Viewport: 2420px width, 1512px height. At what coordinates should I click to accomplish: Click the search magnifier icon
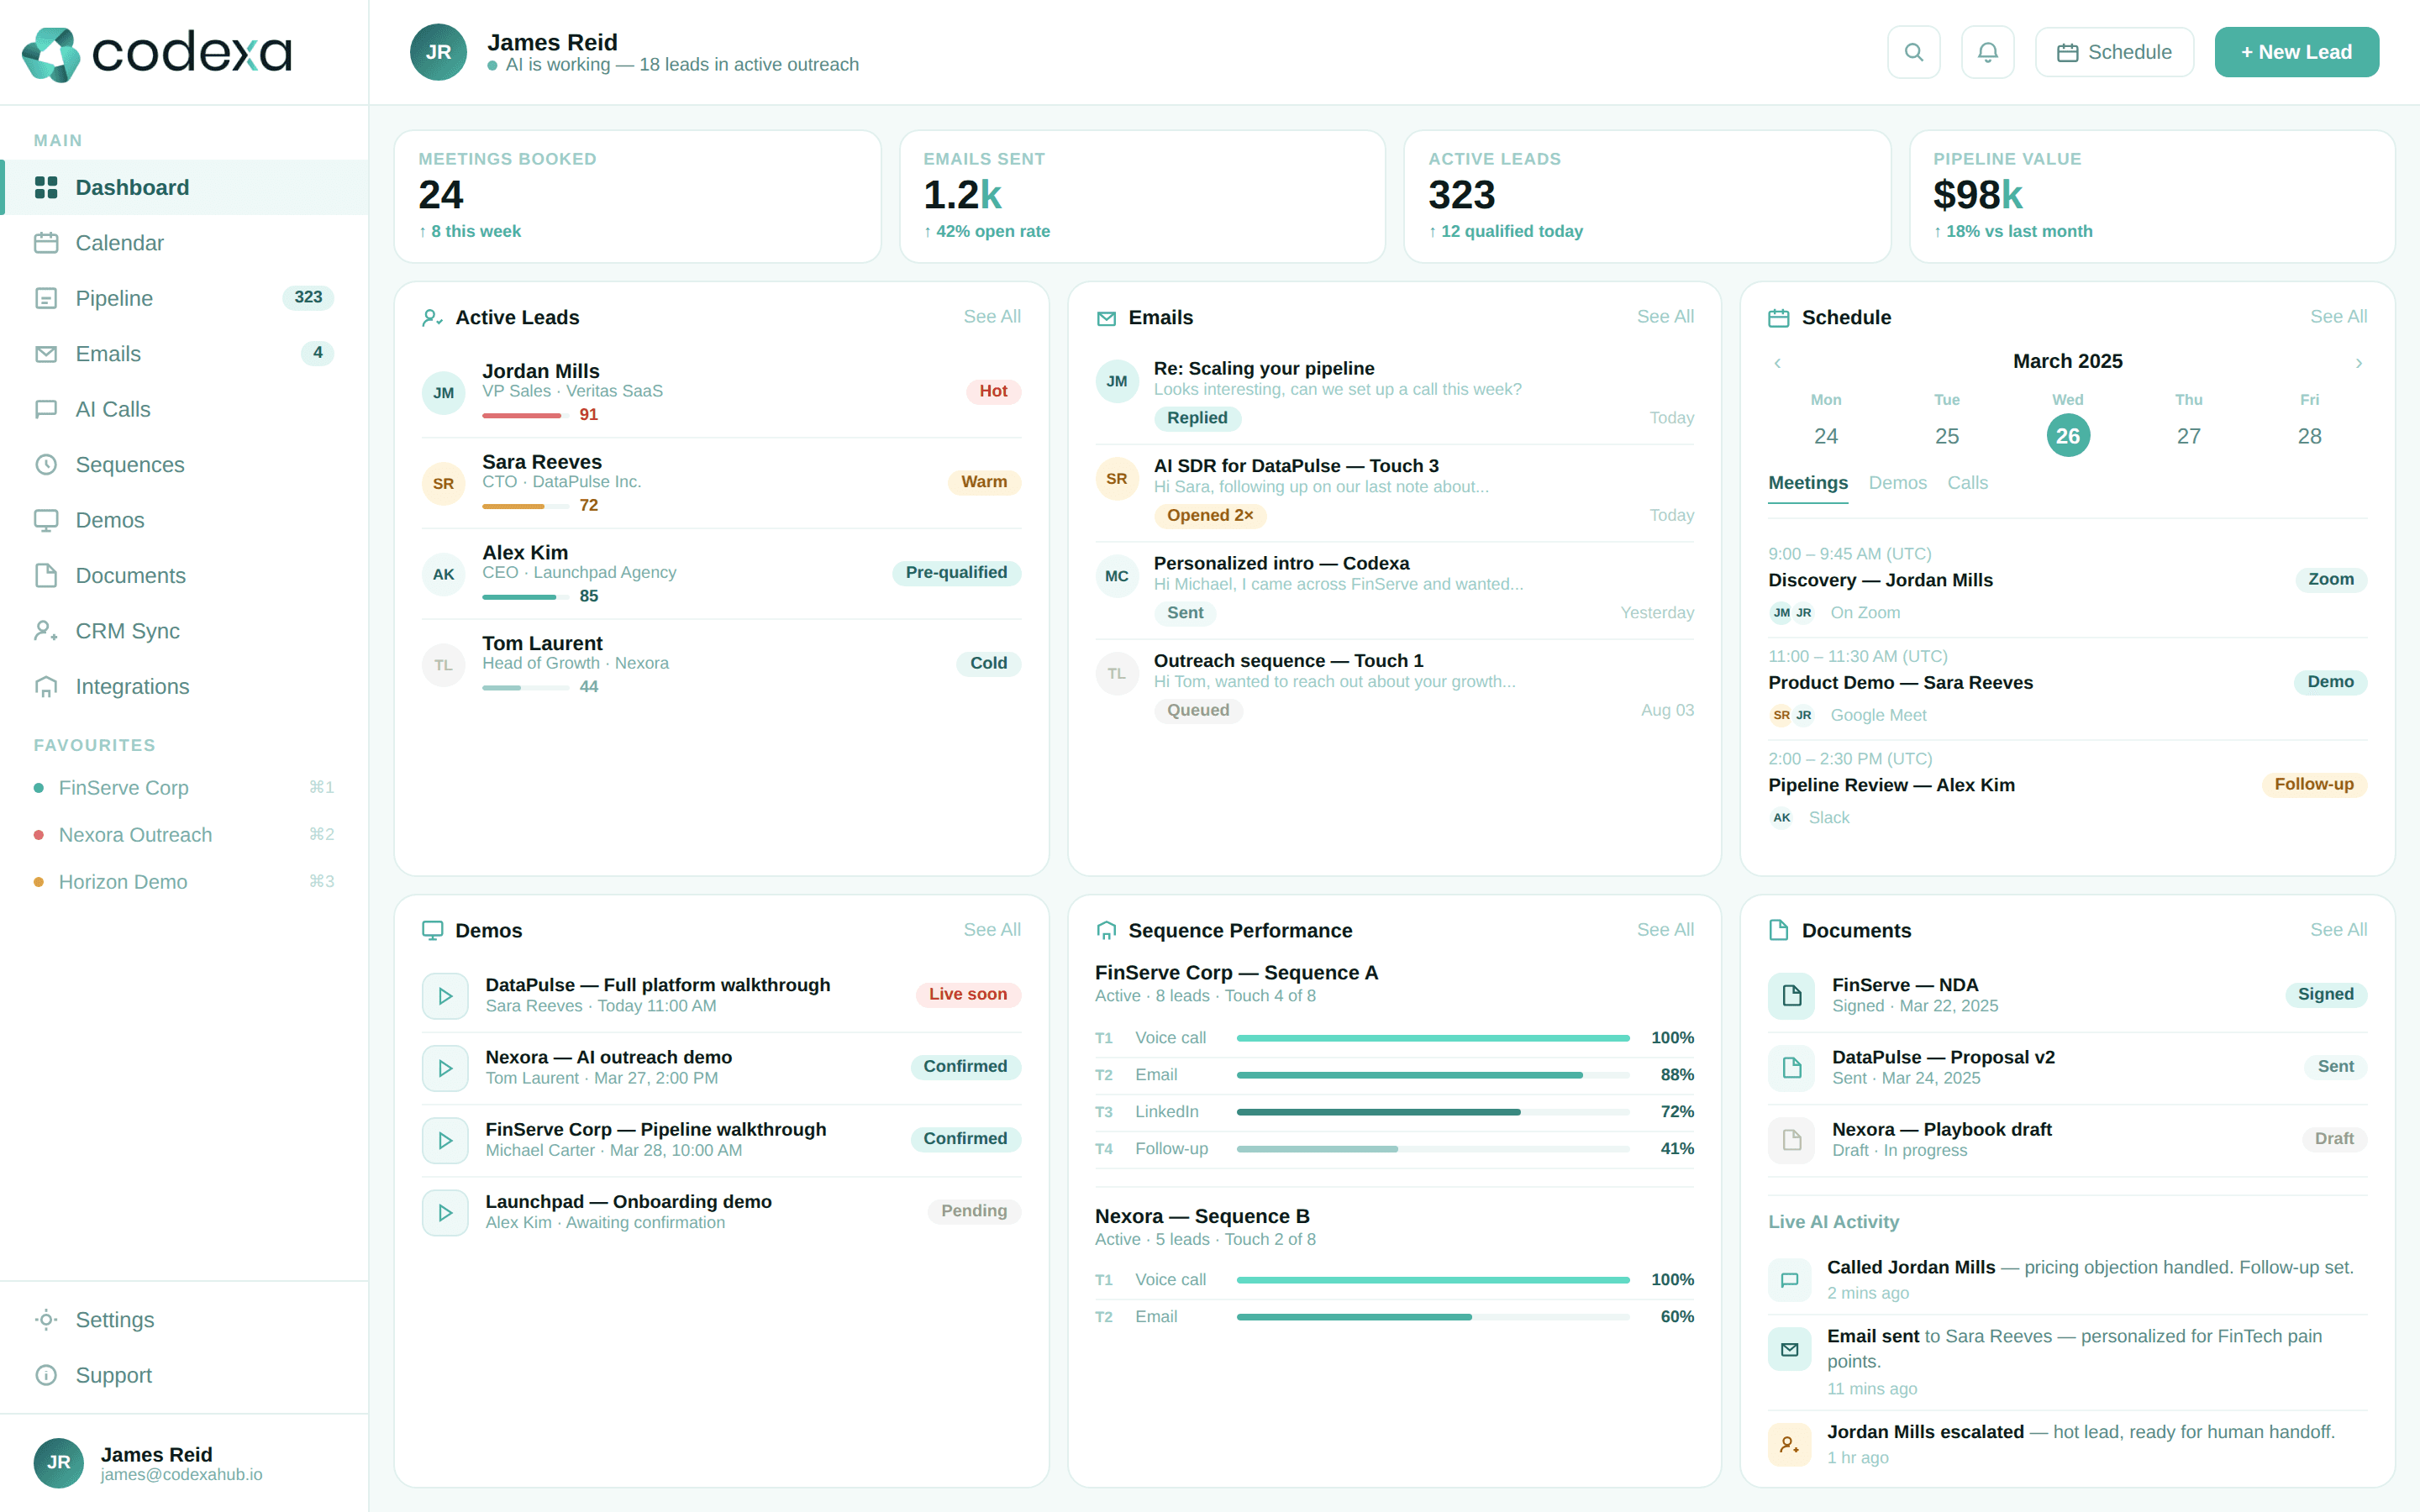(x=1913, y=52)
